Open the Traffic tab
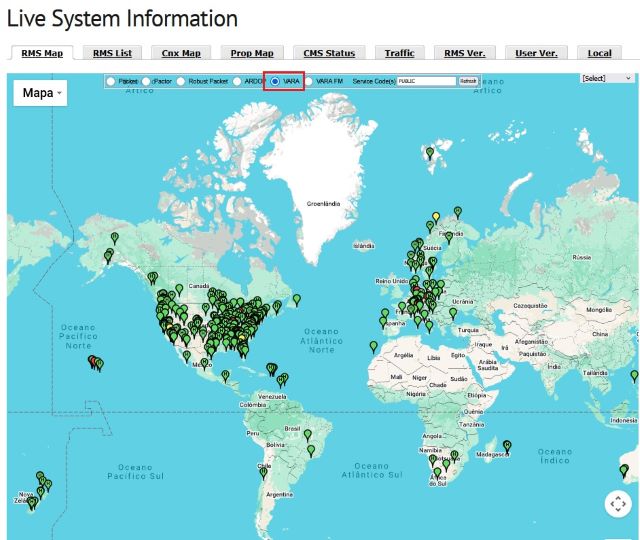This screenshot has height=540, width=640. pos(400,53)
